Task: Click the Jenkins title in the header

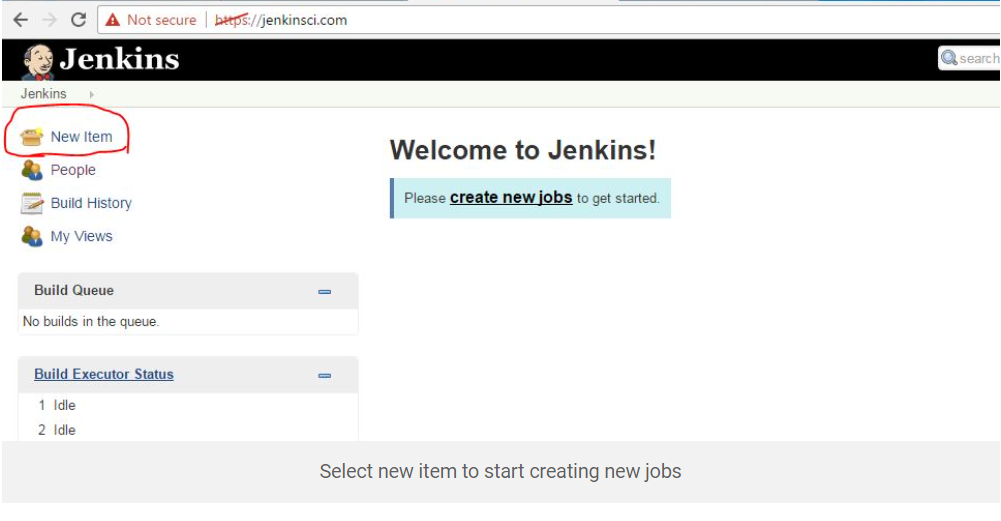Action: click(x=119, y=59)
